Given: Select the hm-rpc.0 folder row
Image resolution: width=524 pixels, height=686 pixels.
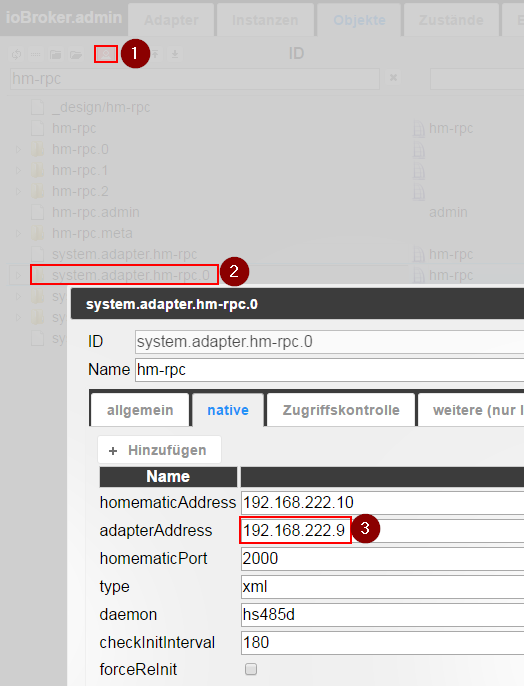Looking at the screenshot, I should [80, 149].
